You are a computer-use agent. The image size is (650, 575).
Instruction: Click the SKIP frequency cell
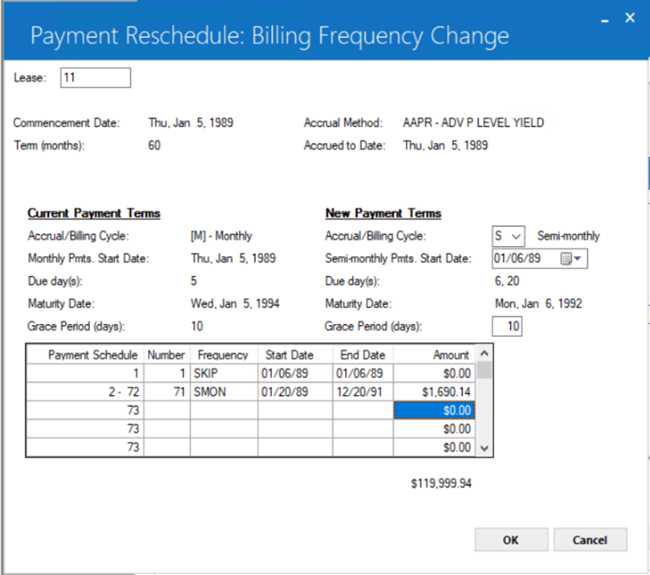(224, 373)
